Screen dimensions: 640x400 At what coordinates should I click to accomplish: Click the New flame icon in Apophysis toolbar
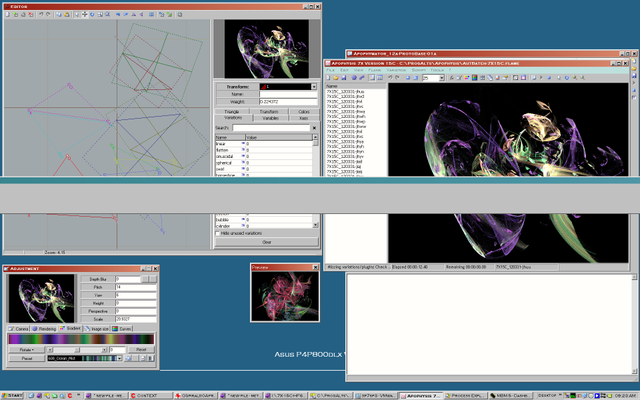(330, 77)
